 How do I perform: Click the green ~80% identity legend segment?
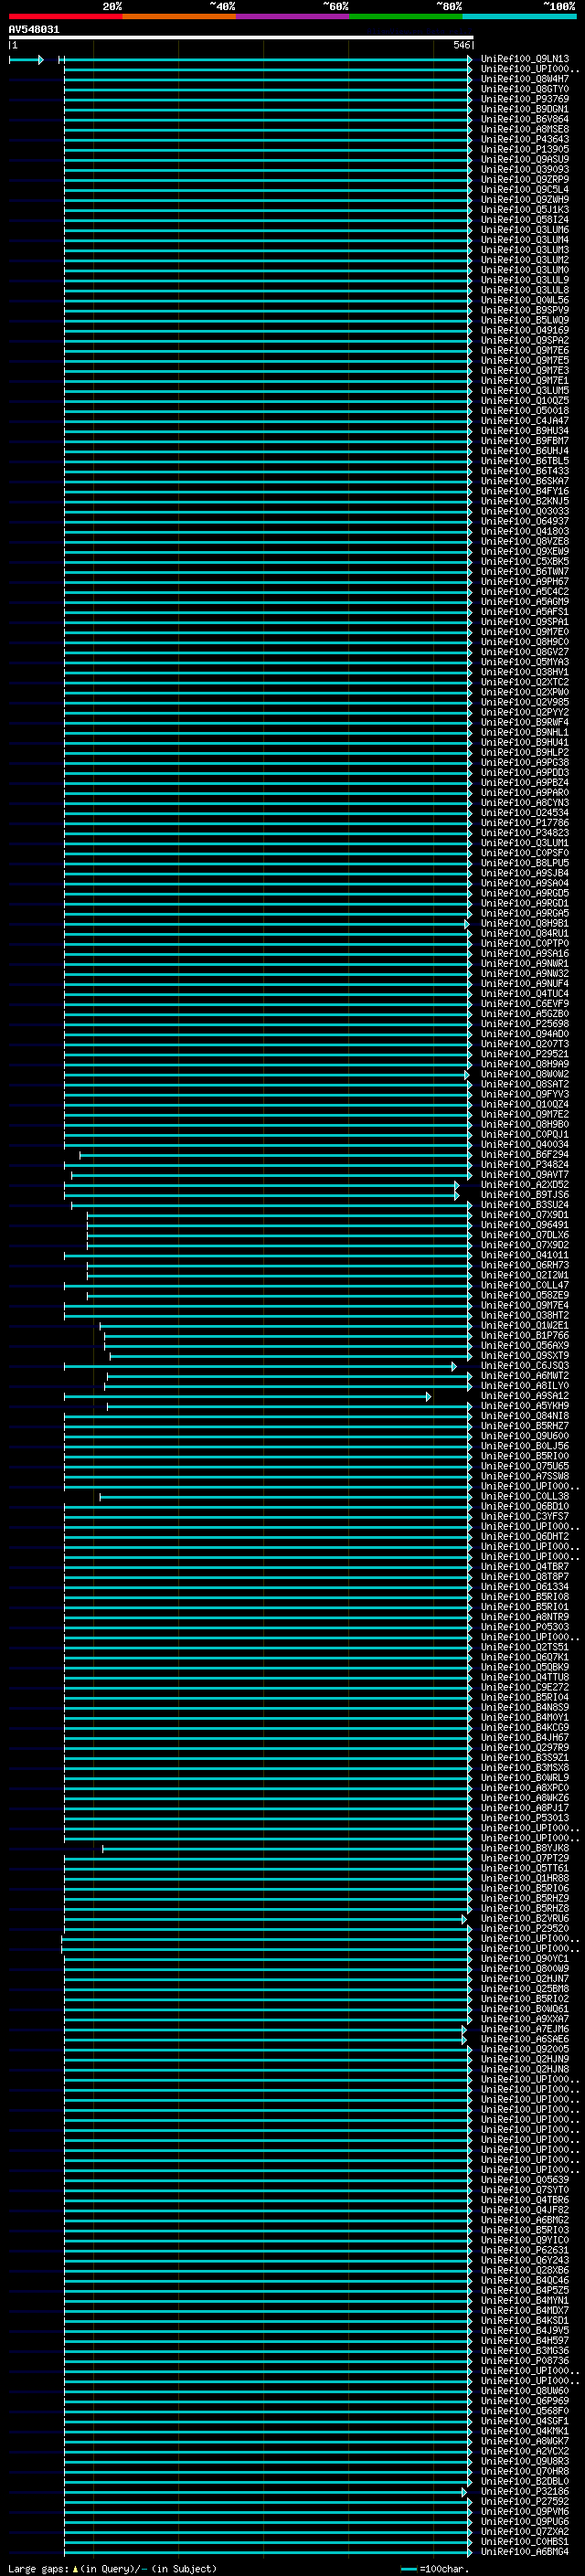(406, 17)
